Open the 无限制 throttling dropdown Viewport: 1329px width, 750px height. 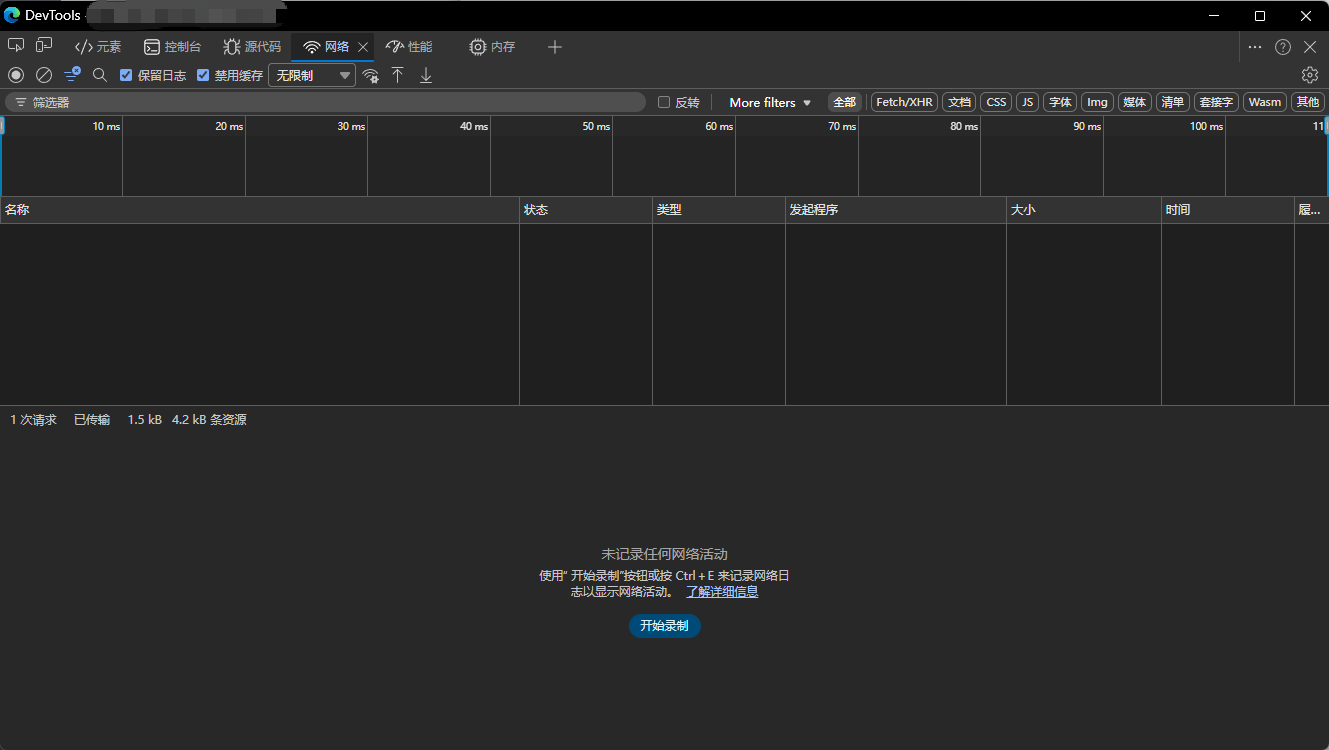pyautogui.click(x=311, y=75)
